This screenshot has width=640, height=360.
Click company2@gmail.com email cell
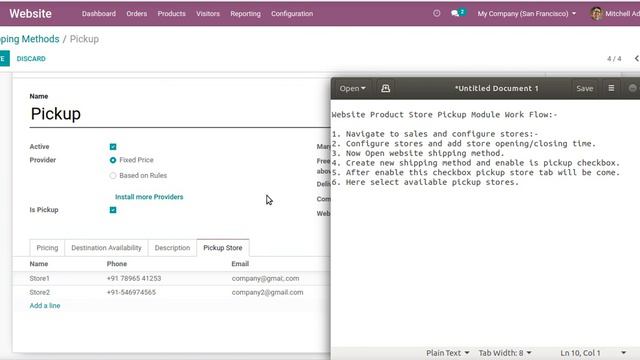coord(267,292)
